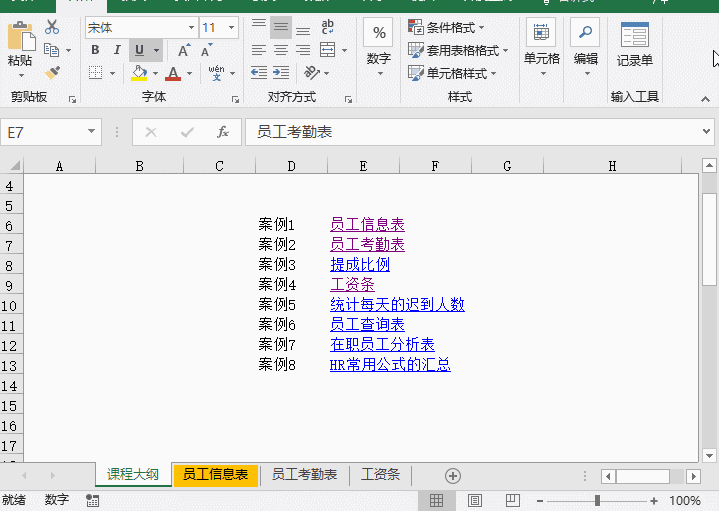Image resolution: width=719 pixels, height=511 pixels.
Task: Center text horizontally
Action: [281, 50]
